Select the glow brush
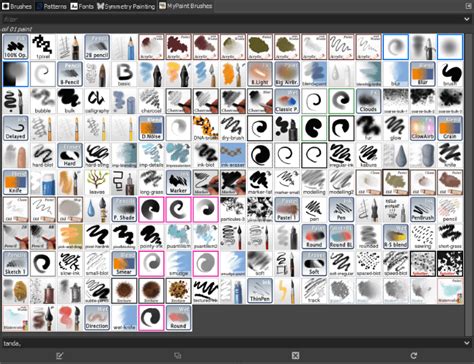 (396, 128)
